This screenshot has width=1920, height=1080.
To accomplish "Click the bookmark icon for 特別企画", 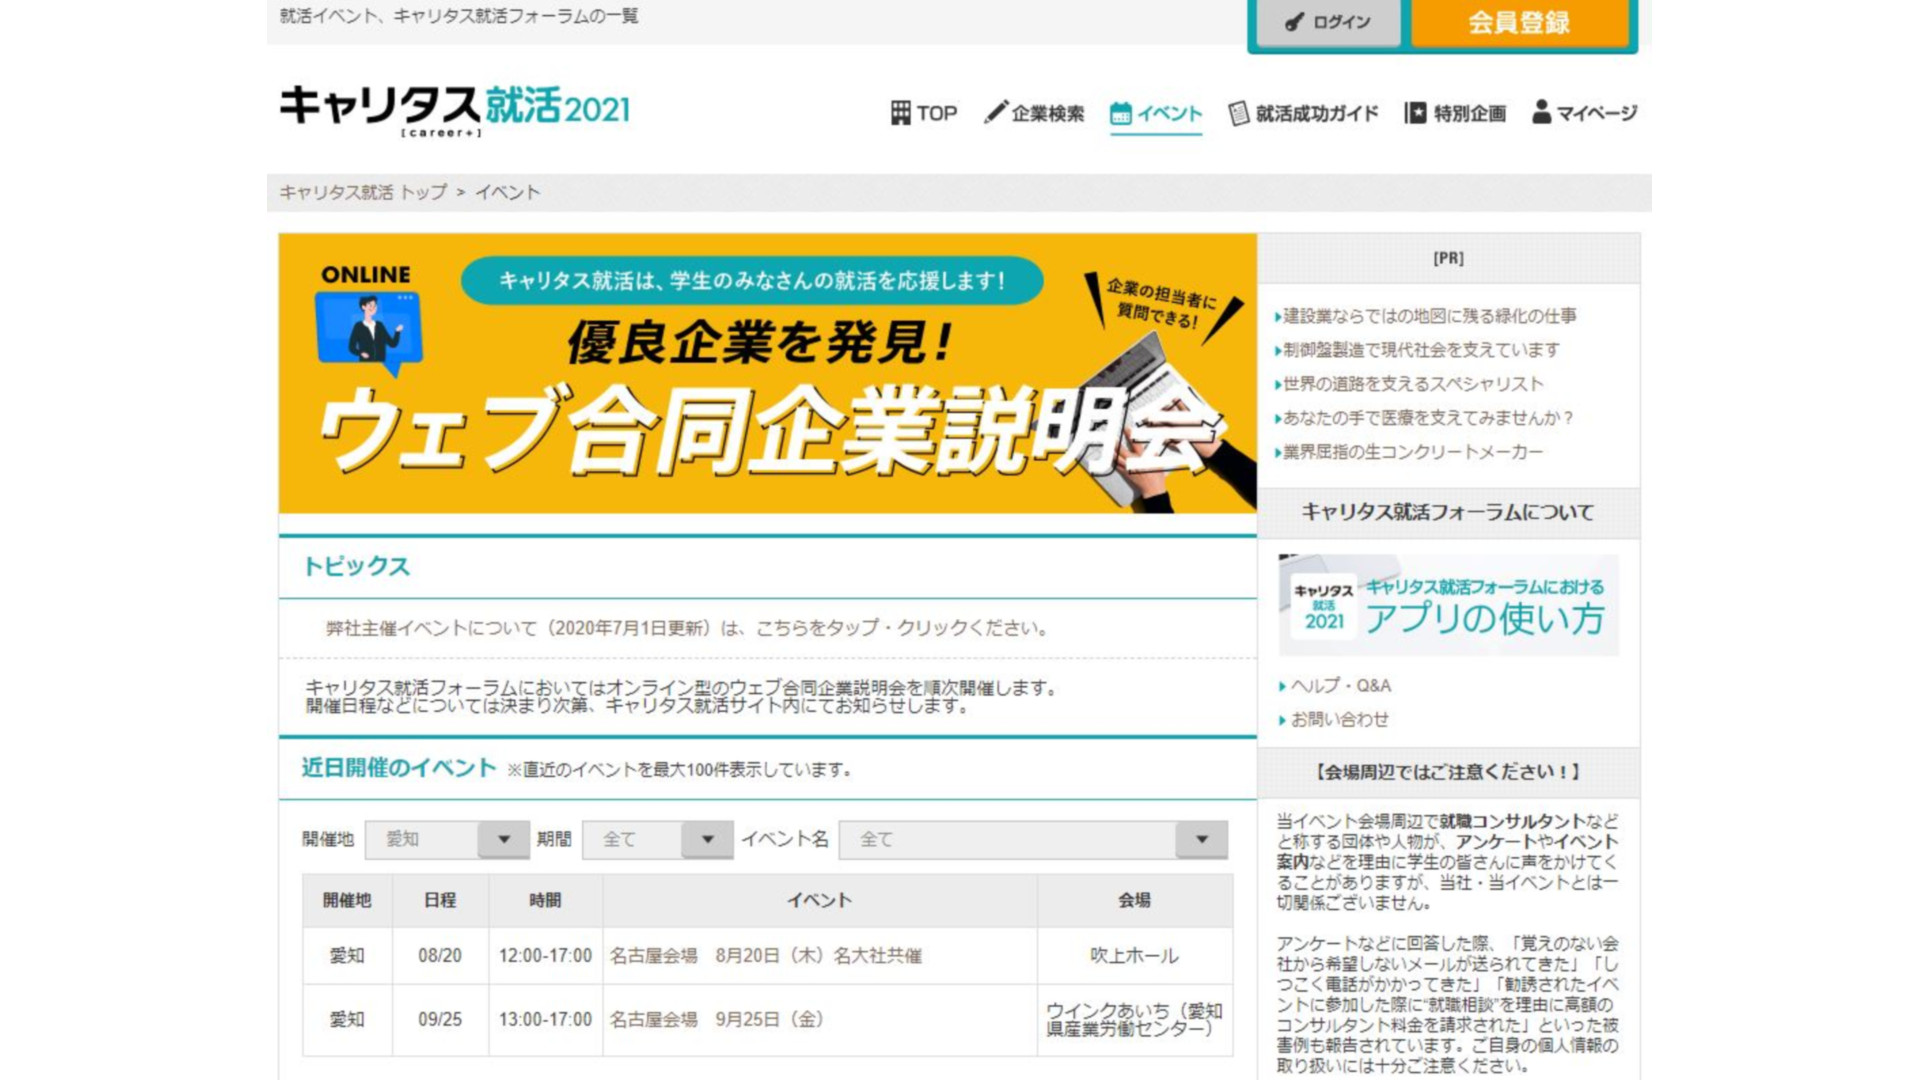I will pos(1415,113).
